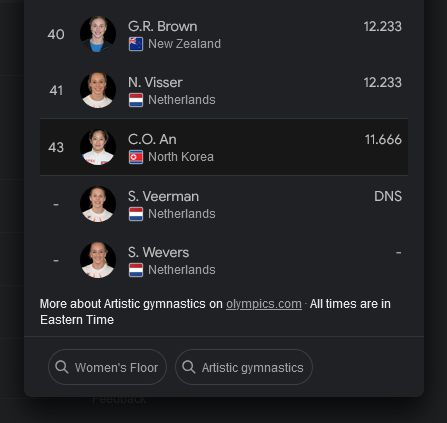Open G.R. Brown's profile photo
447x423 pixels.
[98, 34]
